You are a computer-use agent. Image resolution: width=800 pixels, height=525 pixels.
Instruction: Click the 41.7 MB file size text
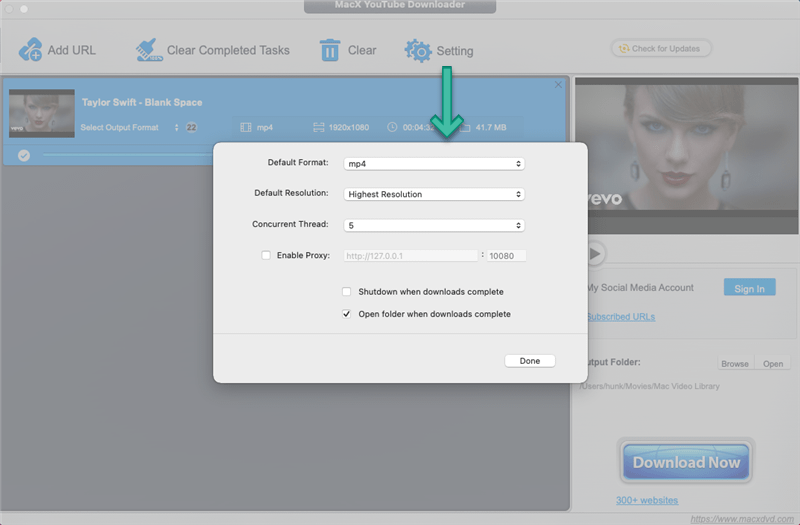(x=491, y=127)
